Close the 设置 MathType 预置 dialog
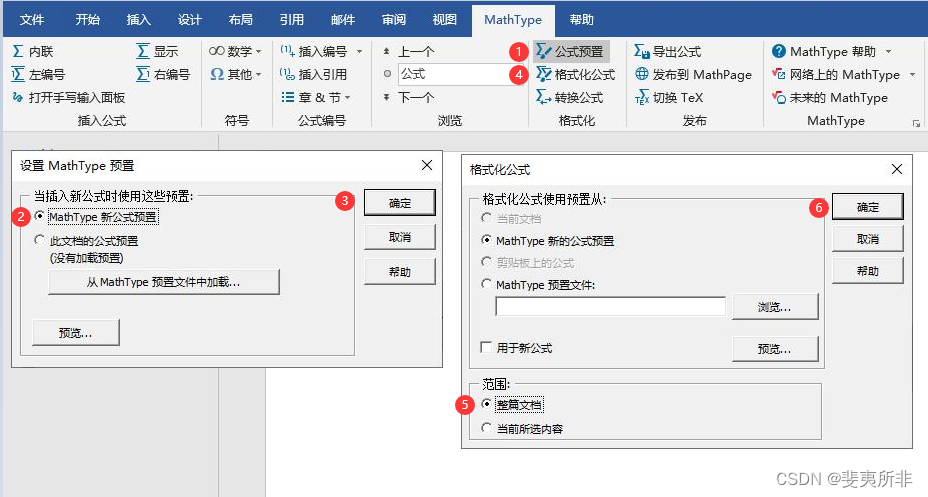928x497 pixels. (x=427, y=165)
